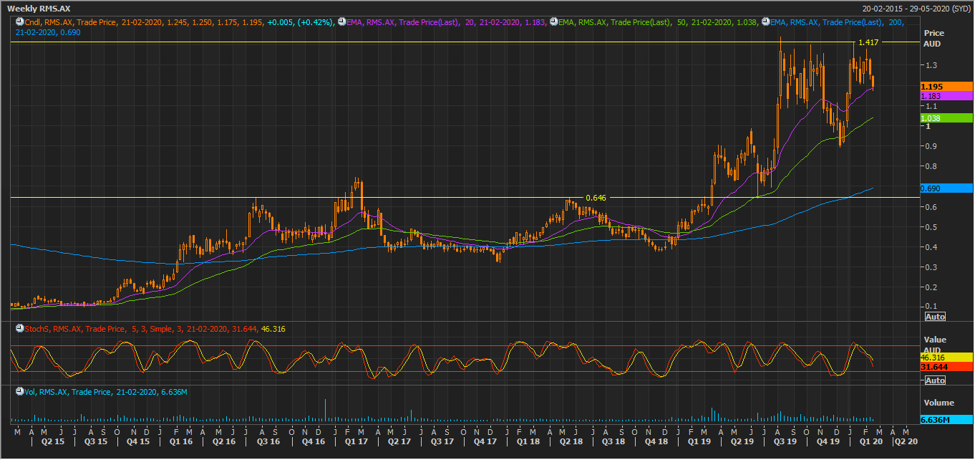Select the magenta 1.183 EMA price tag
Viewport: 975px width, 460px height.
tap(946, 96)
